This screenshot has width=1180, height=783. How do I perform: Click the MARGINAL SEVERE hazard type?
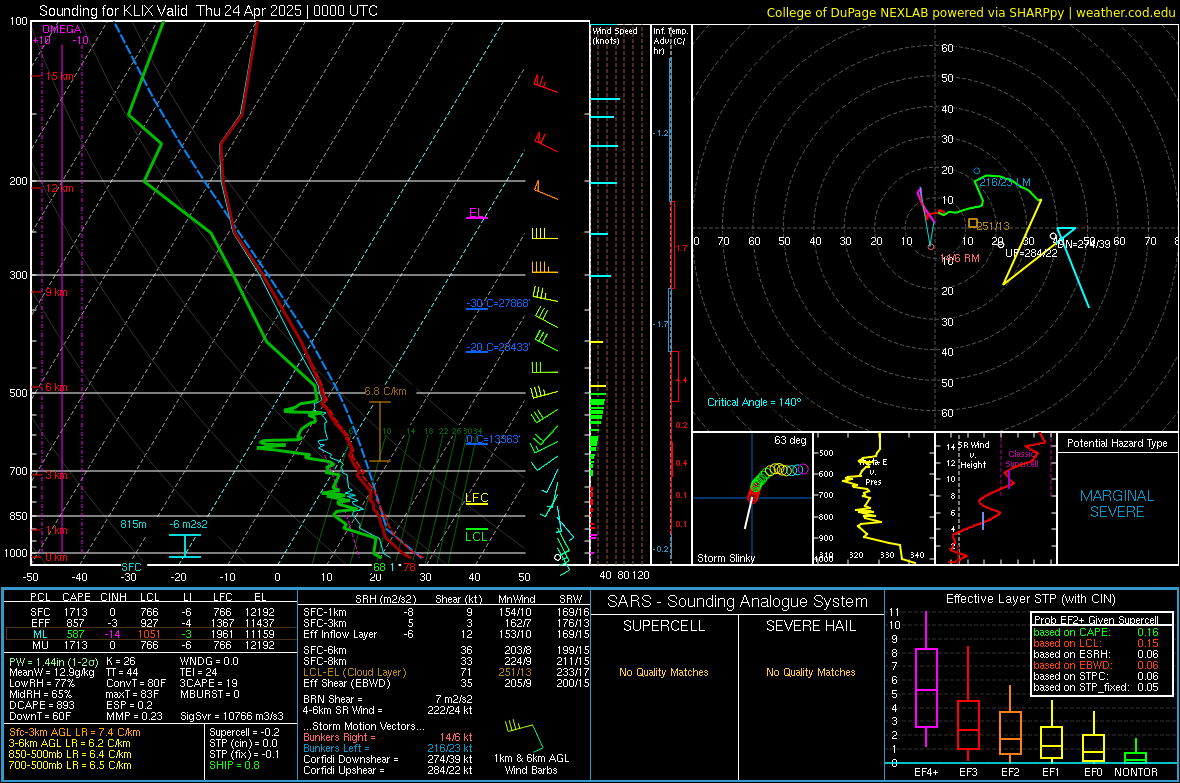pos(1117,504)
